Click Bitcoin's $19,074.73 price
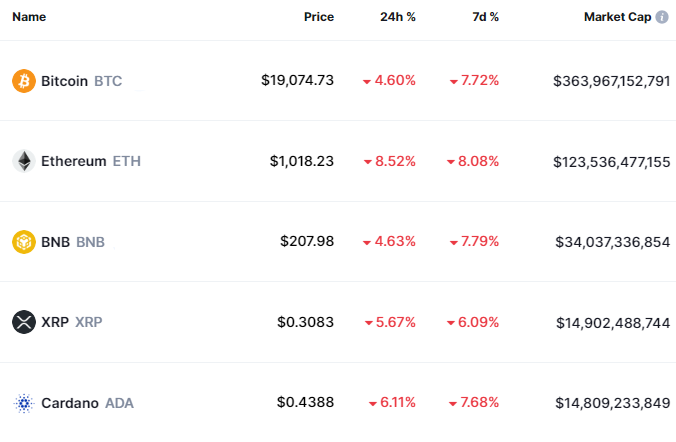Image resolution: width=676 pixels, height=442 pixels. (297, 81)
